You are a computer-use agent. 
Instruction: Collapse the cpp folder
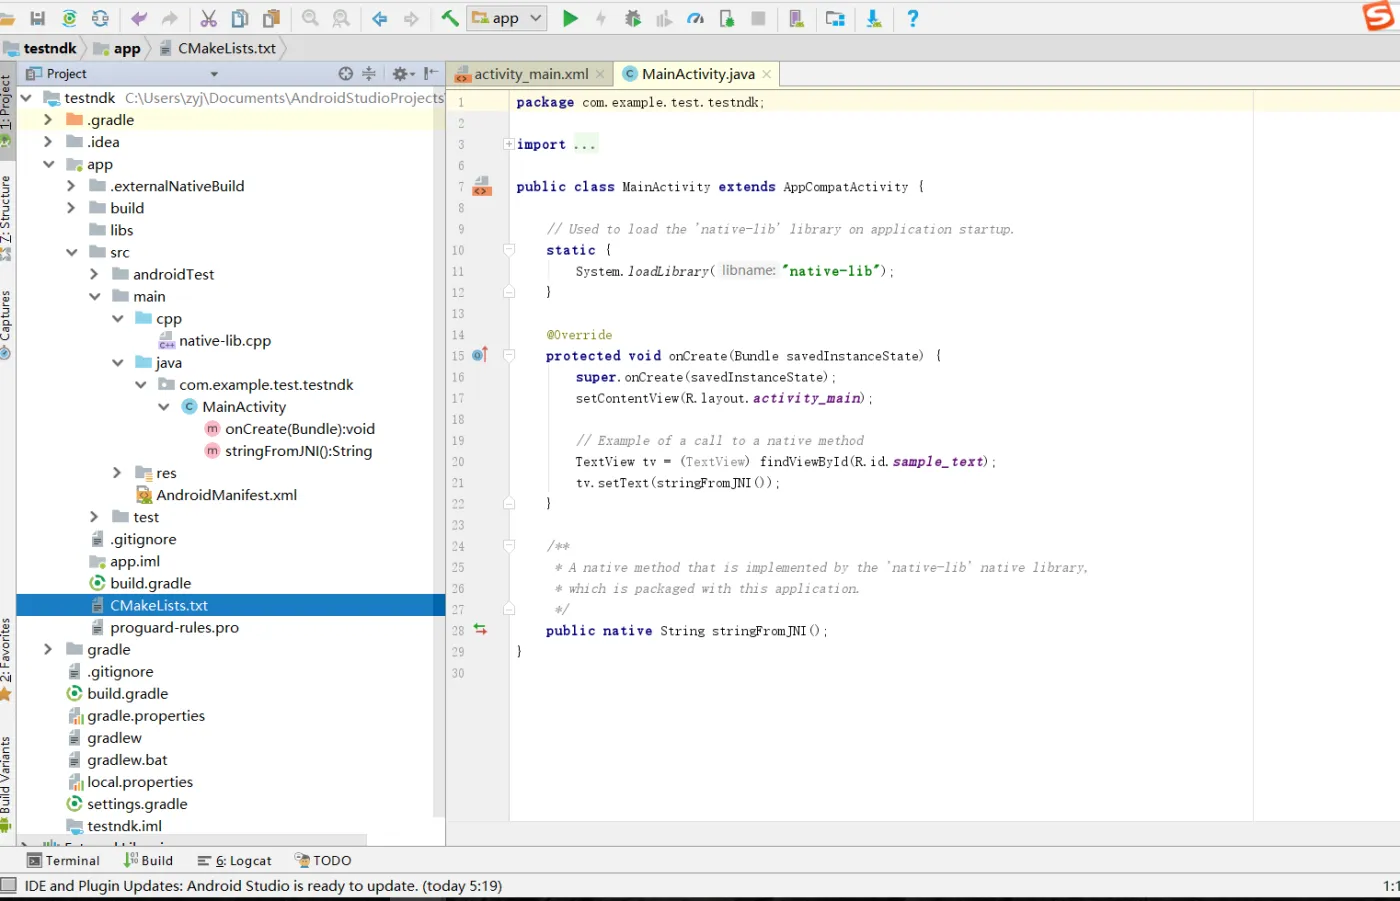click(x=117, y=318)
